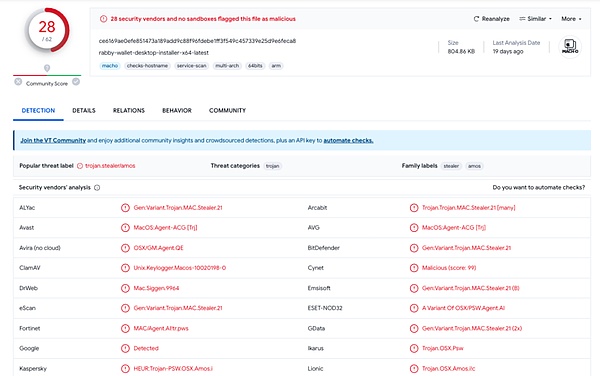The width and height of the screenshot is (600, 376).
Task: Click the warning icon in the 28 vendors flagged banner
Action: click(103, 19)
